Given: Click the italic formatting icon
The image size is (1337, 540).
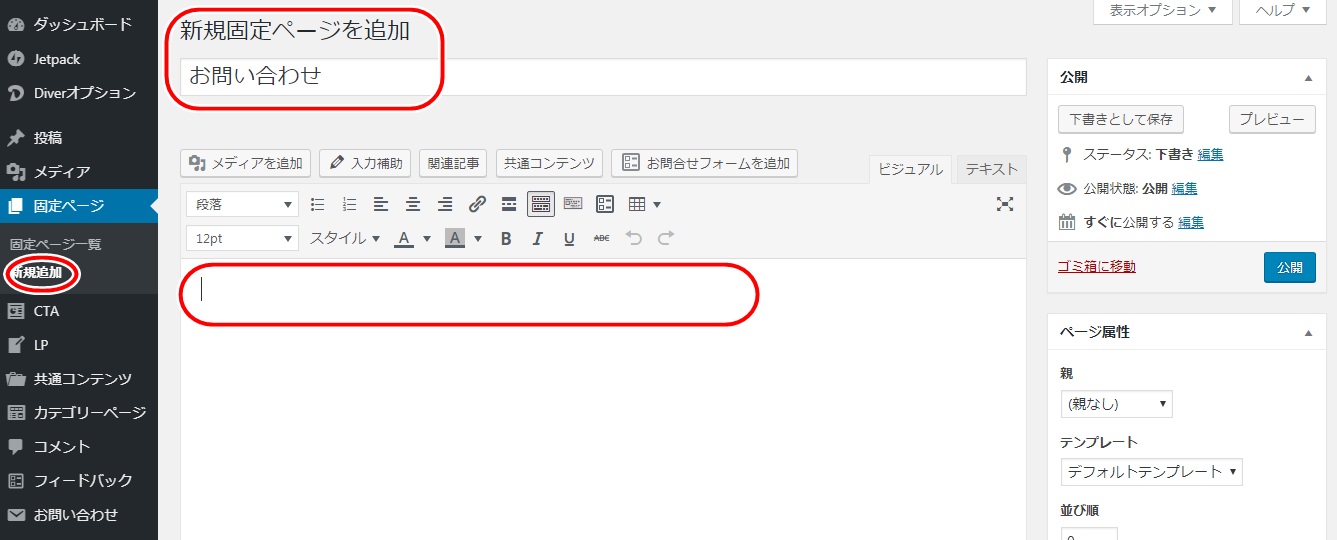Looking at the screenshot, I should [x=537, y=238].
